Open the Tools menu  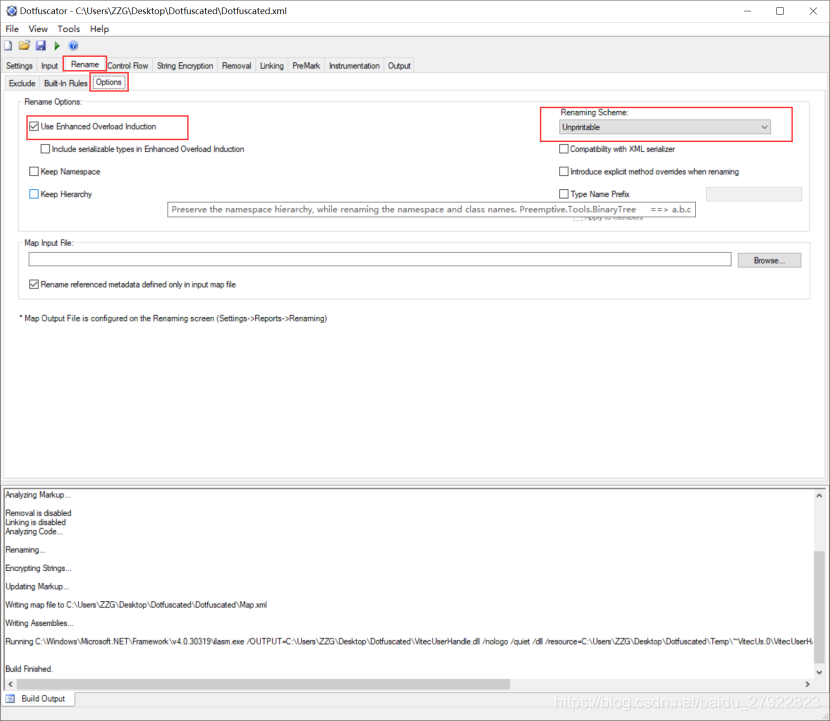(x=69, y=29)
